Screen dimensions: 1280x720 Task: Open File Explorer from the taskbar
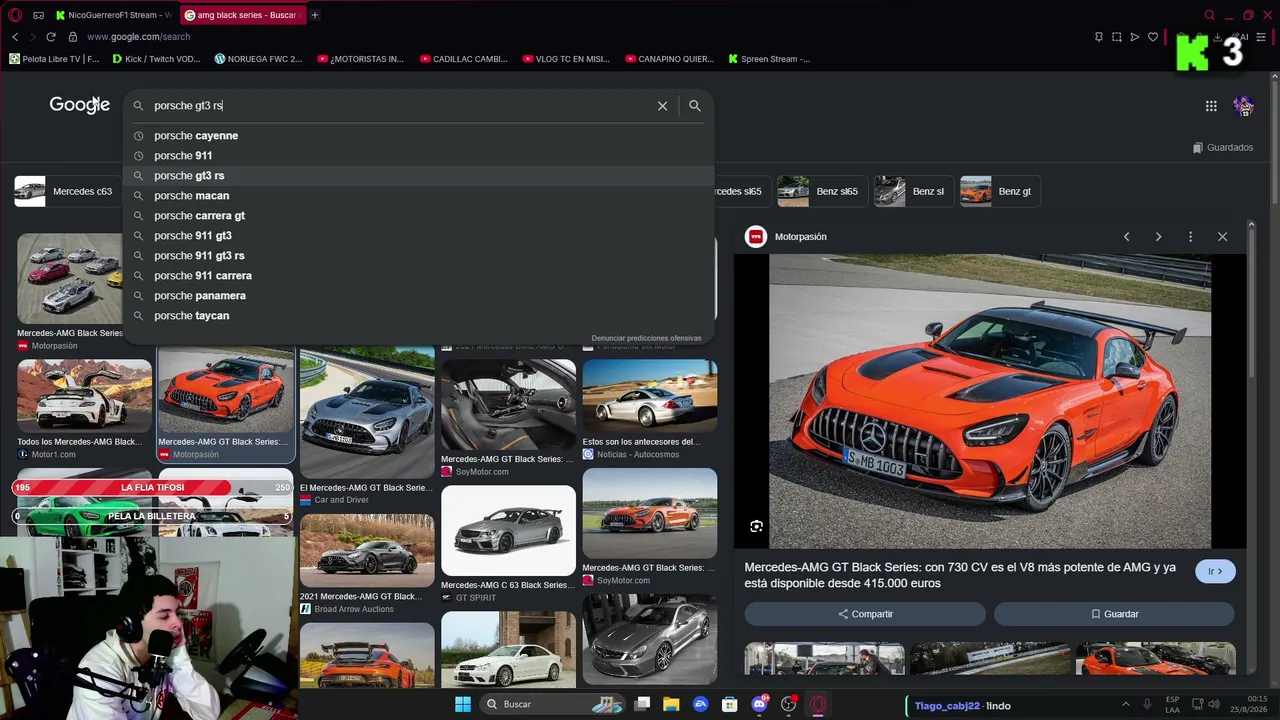coord(671,704)
